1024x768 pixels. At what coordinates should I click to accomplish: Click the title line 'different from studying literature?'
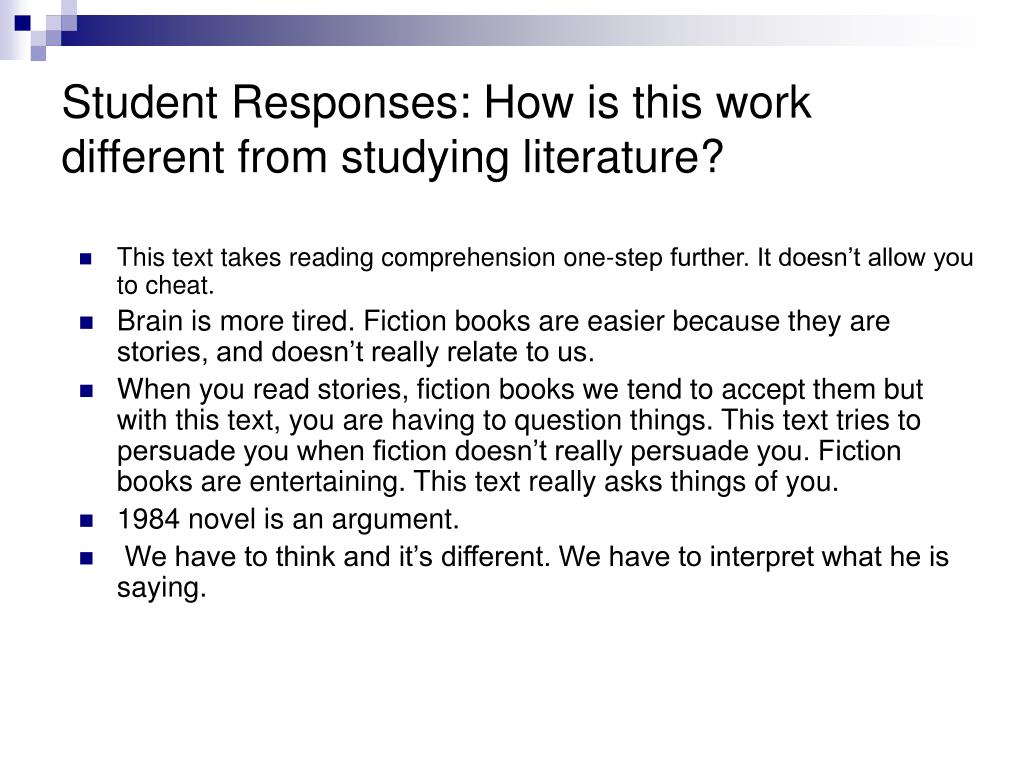[392, 157]
